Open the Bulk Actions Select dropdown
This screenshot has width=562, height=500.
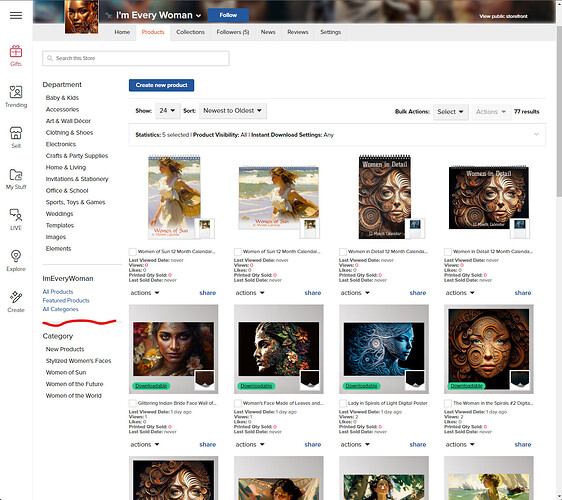(x=451, y=112)
